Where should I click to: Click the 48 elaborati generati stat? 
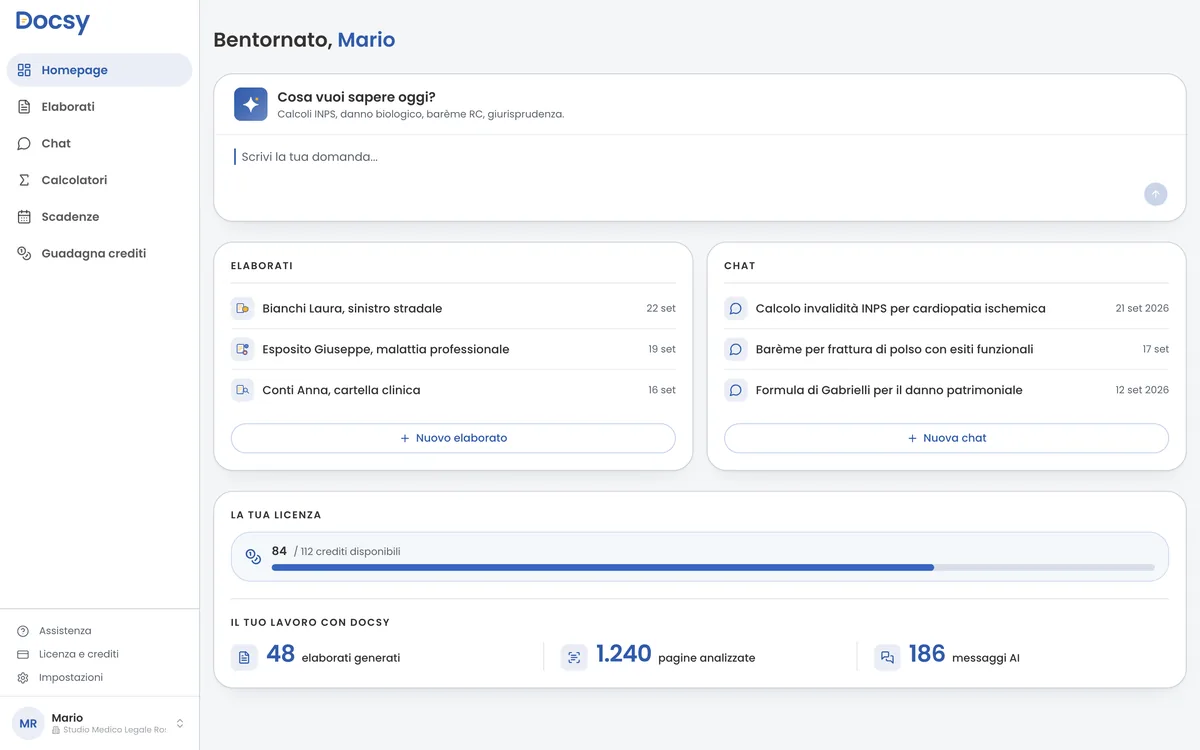316,656
